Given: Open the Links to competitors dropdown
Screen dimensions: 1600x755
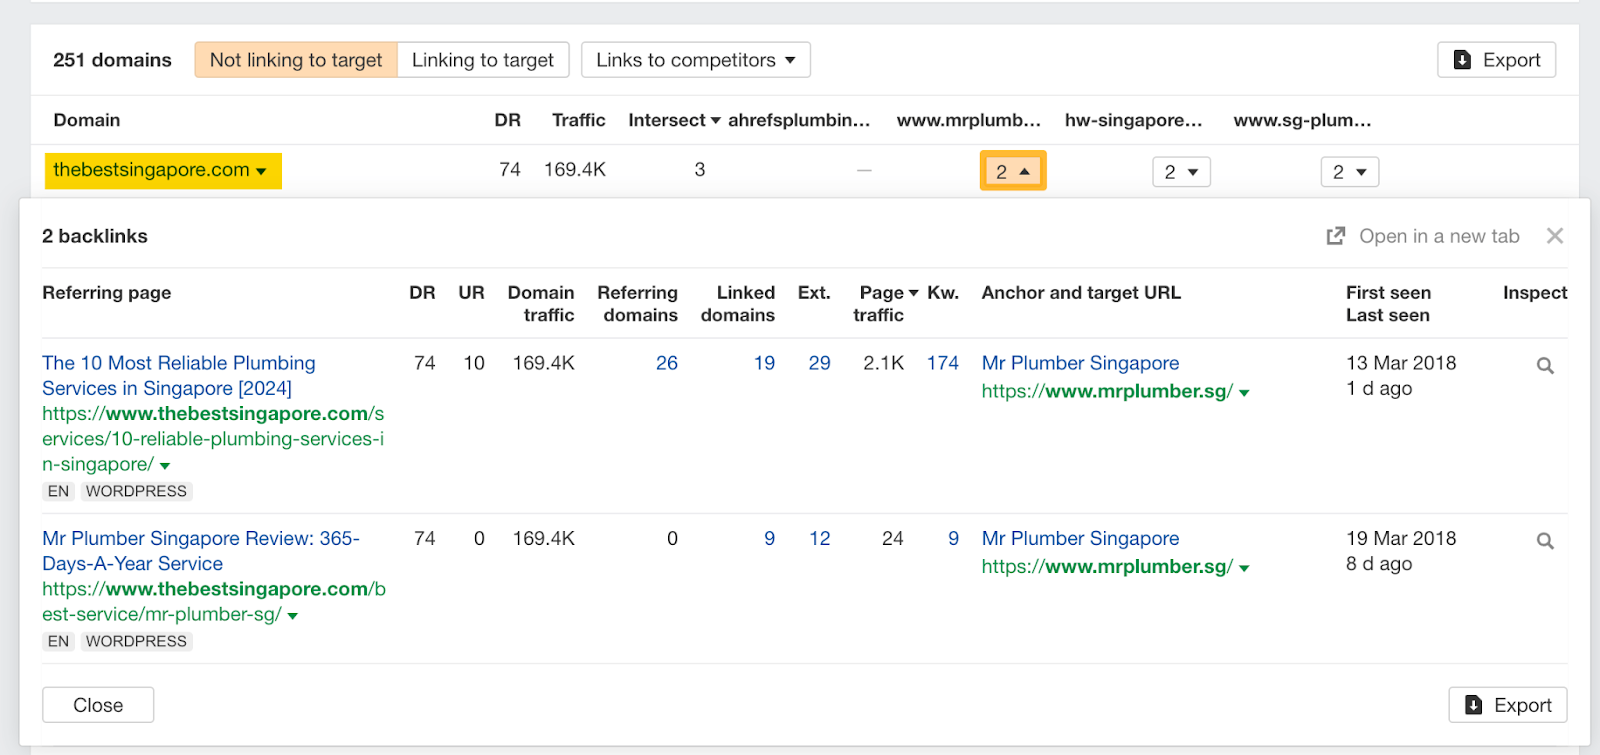Looking at the screenshot, I should (696, 60).
